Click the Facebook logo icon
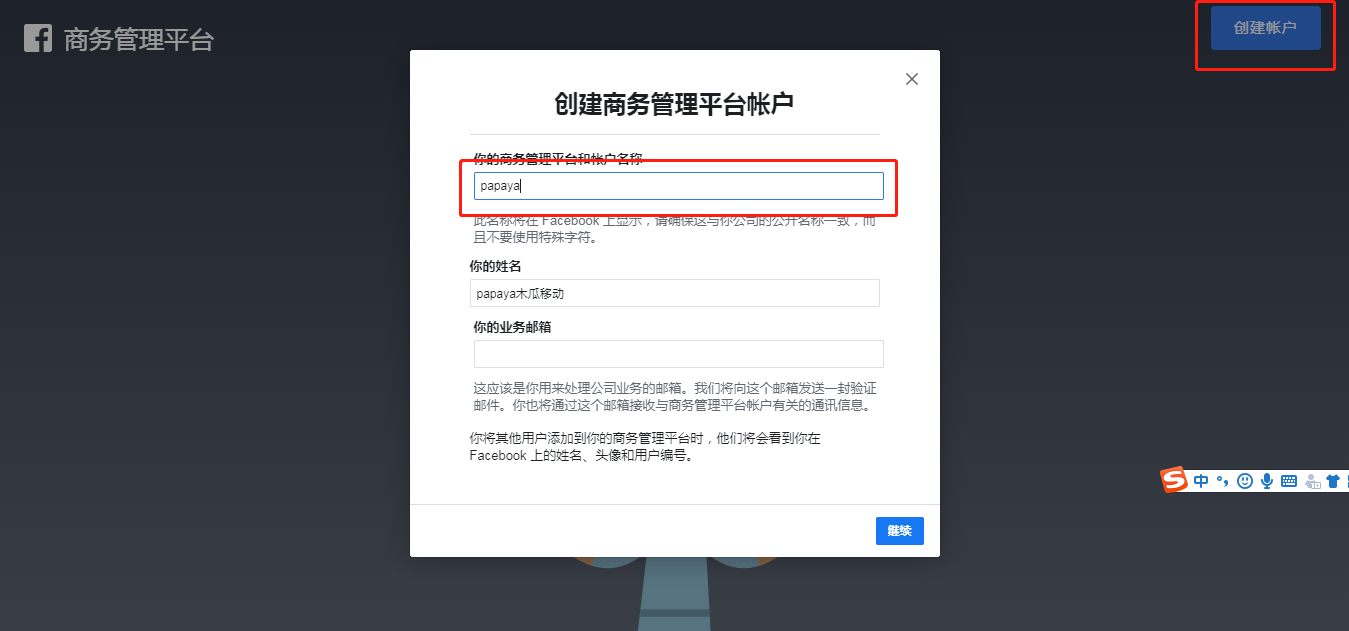The width and height of the screenshot is (1349, 631). pos(38,39)
